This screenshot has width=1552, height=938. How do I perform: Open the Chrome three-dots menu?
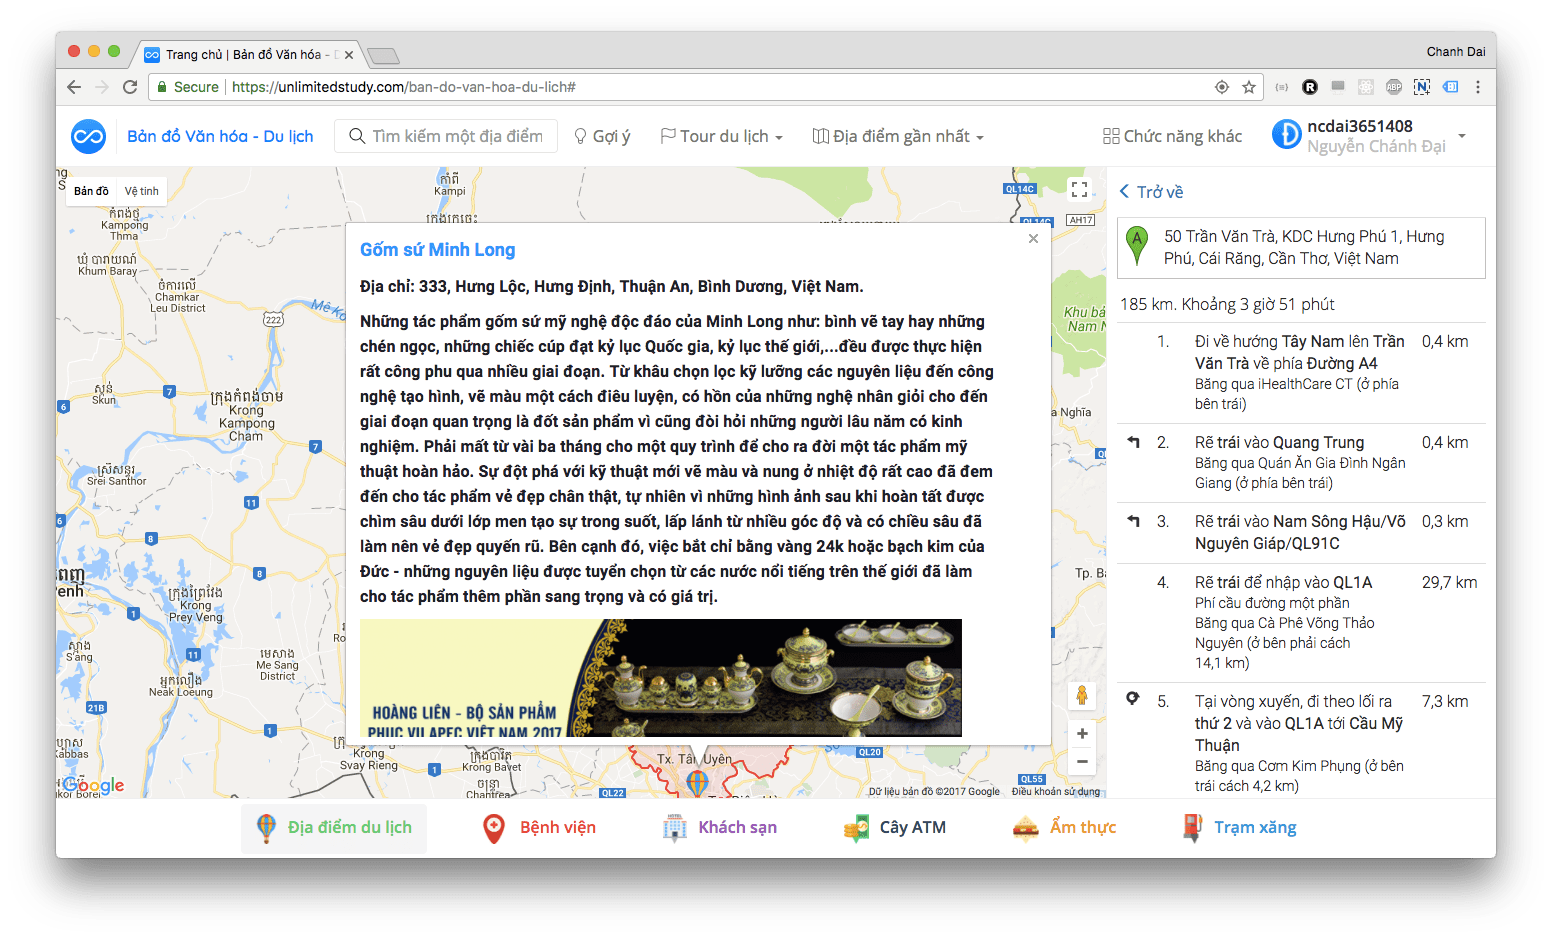(1477, 87)
